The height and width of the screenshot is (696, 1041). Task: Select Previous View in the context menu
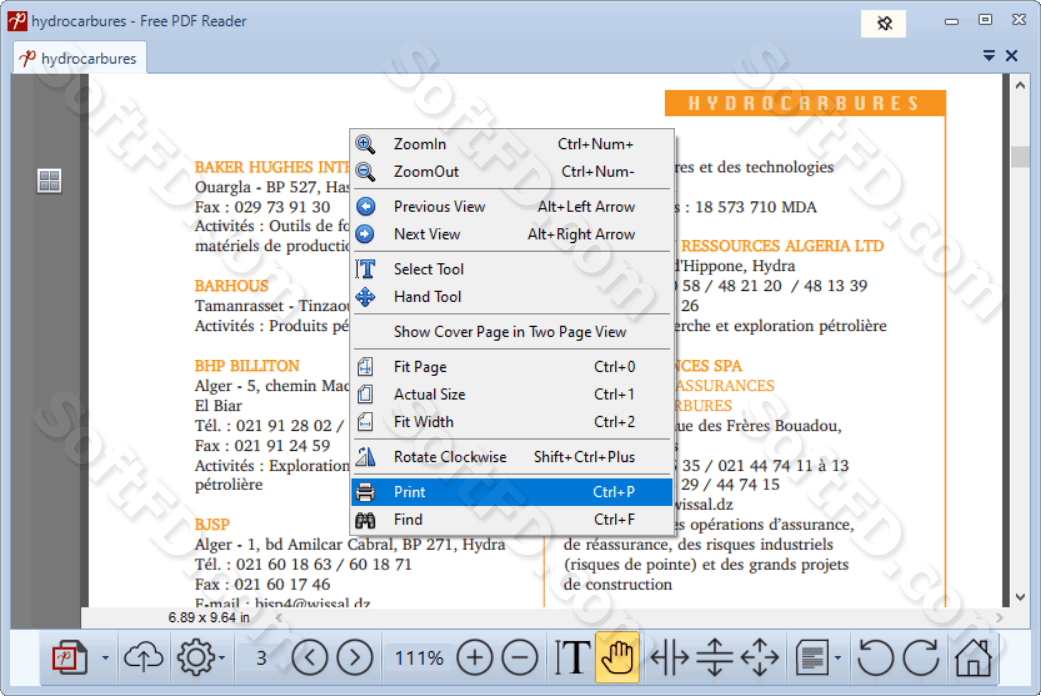(x=512, y=207)
